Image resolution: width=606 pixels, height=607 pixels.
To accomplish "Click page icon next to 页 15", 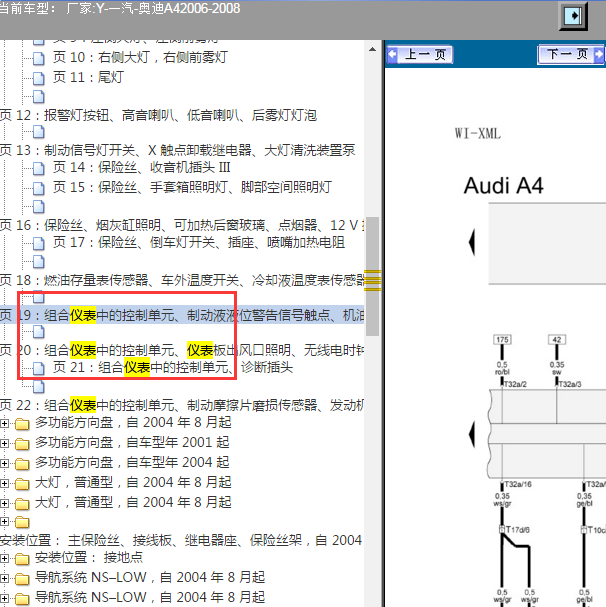I will pyautogui.click(x=38, y=189).
